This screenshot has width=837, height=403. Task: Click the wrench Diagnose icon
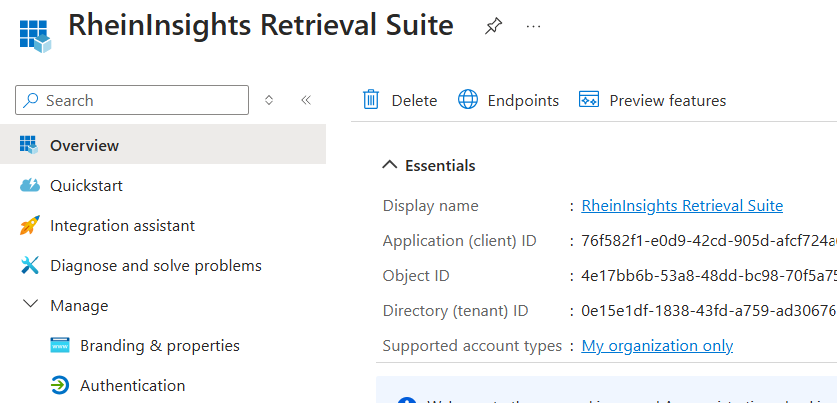29,265
